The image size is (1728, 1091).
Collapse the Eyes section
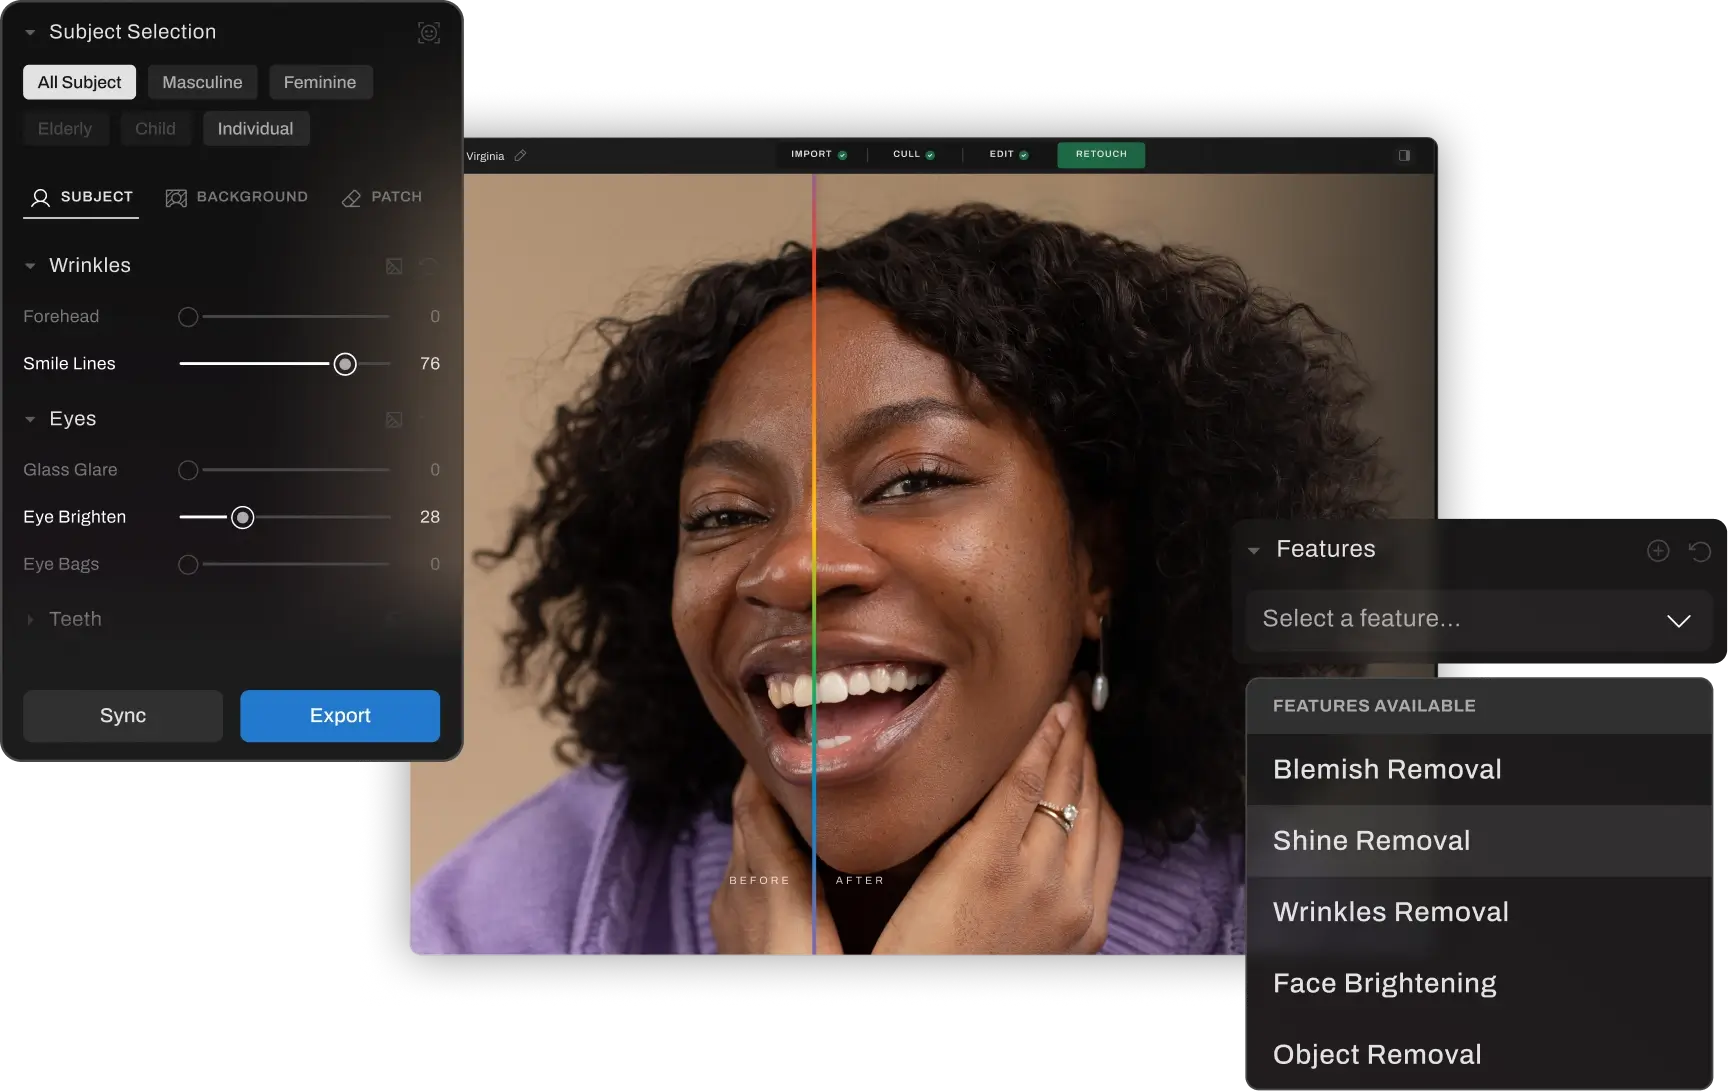click(30, 420)
